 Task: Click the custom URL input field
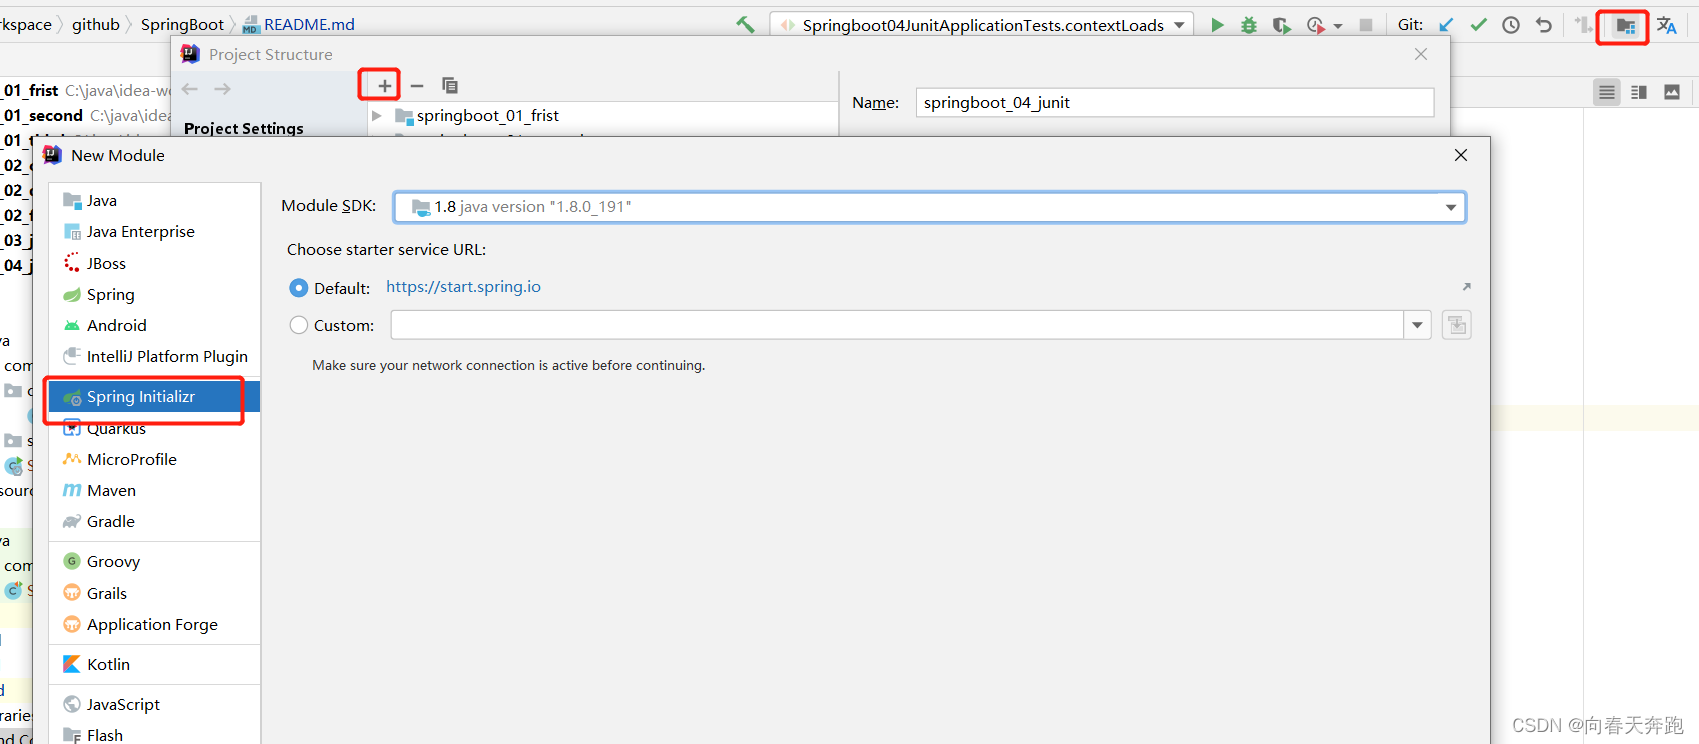pyautogui.click(x=897, y=325)
